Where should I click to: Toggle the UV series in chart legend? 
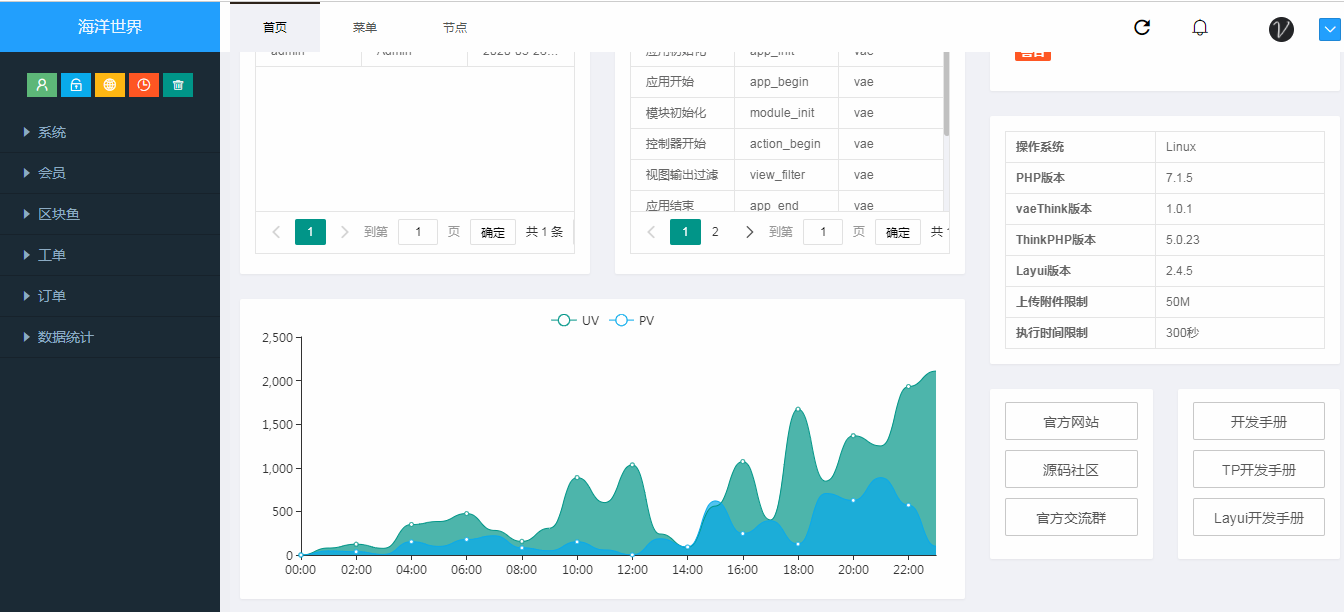point(576,321)
